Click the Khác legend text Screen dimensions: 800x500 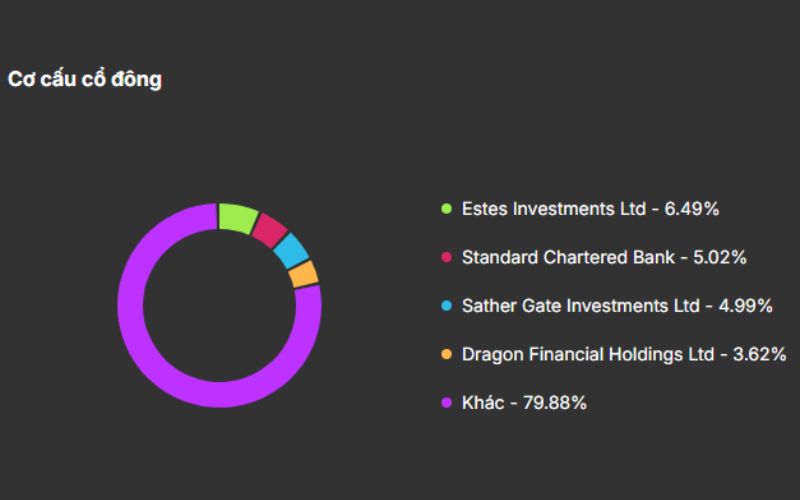(x=484, y=403)
